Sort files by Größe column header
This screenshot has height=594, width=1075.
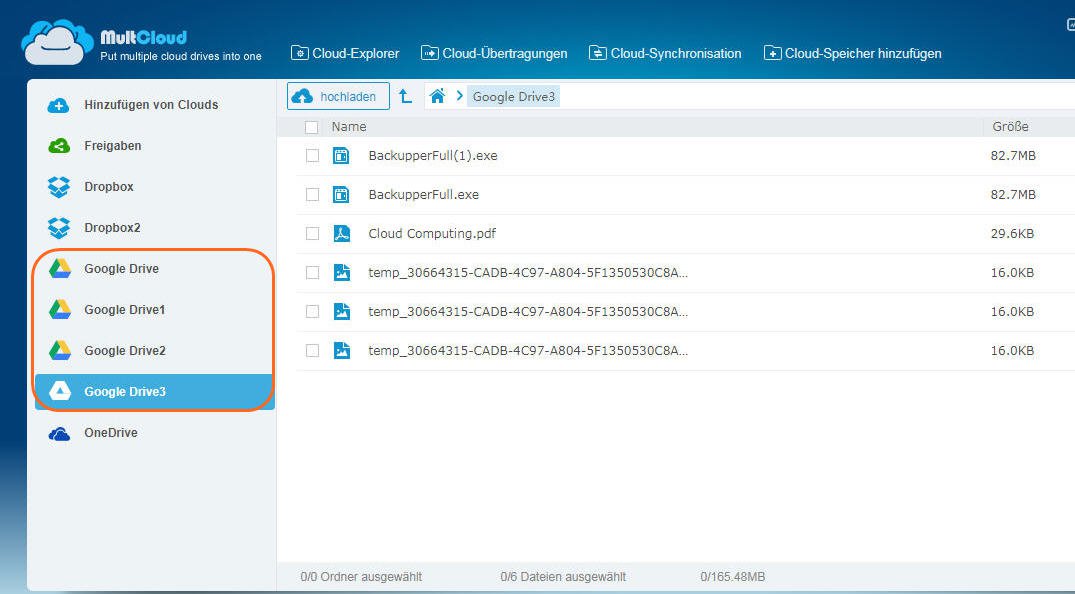pyautogui.click(x=1010, y=127)
